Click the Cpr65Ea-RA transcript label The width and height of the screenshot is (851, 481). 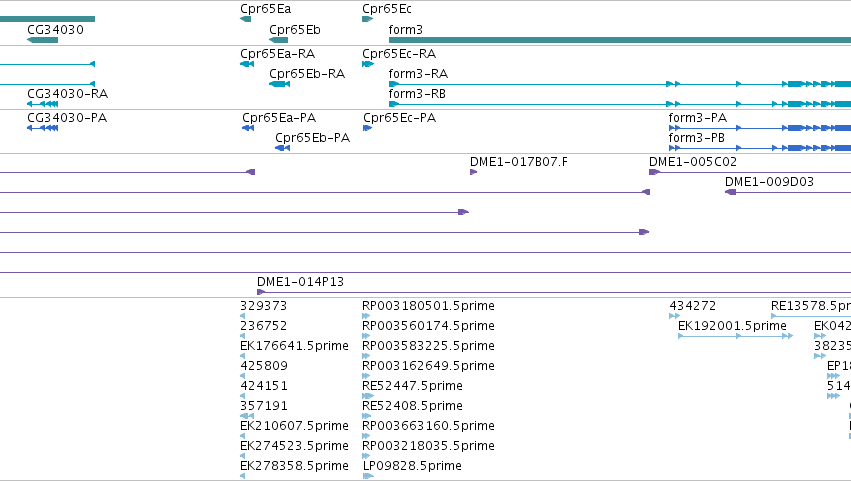(x=277, y=54)
